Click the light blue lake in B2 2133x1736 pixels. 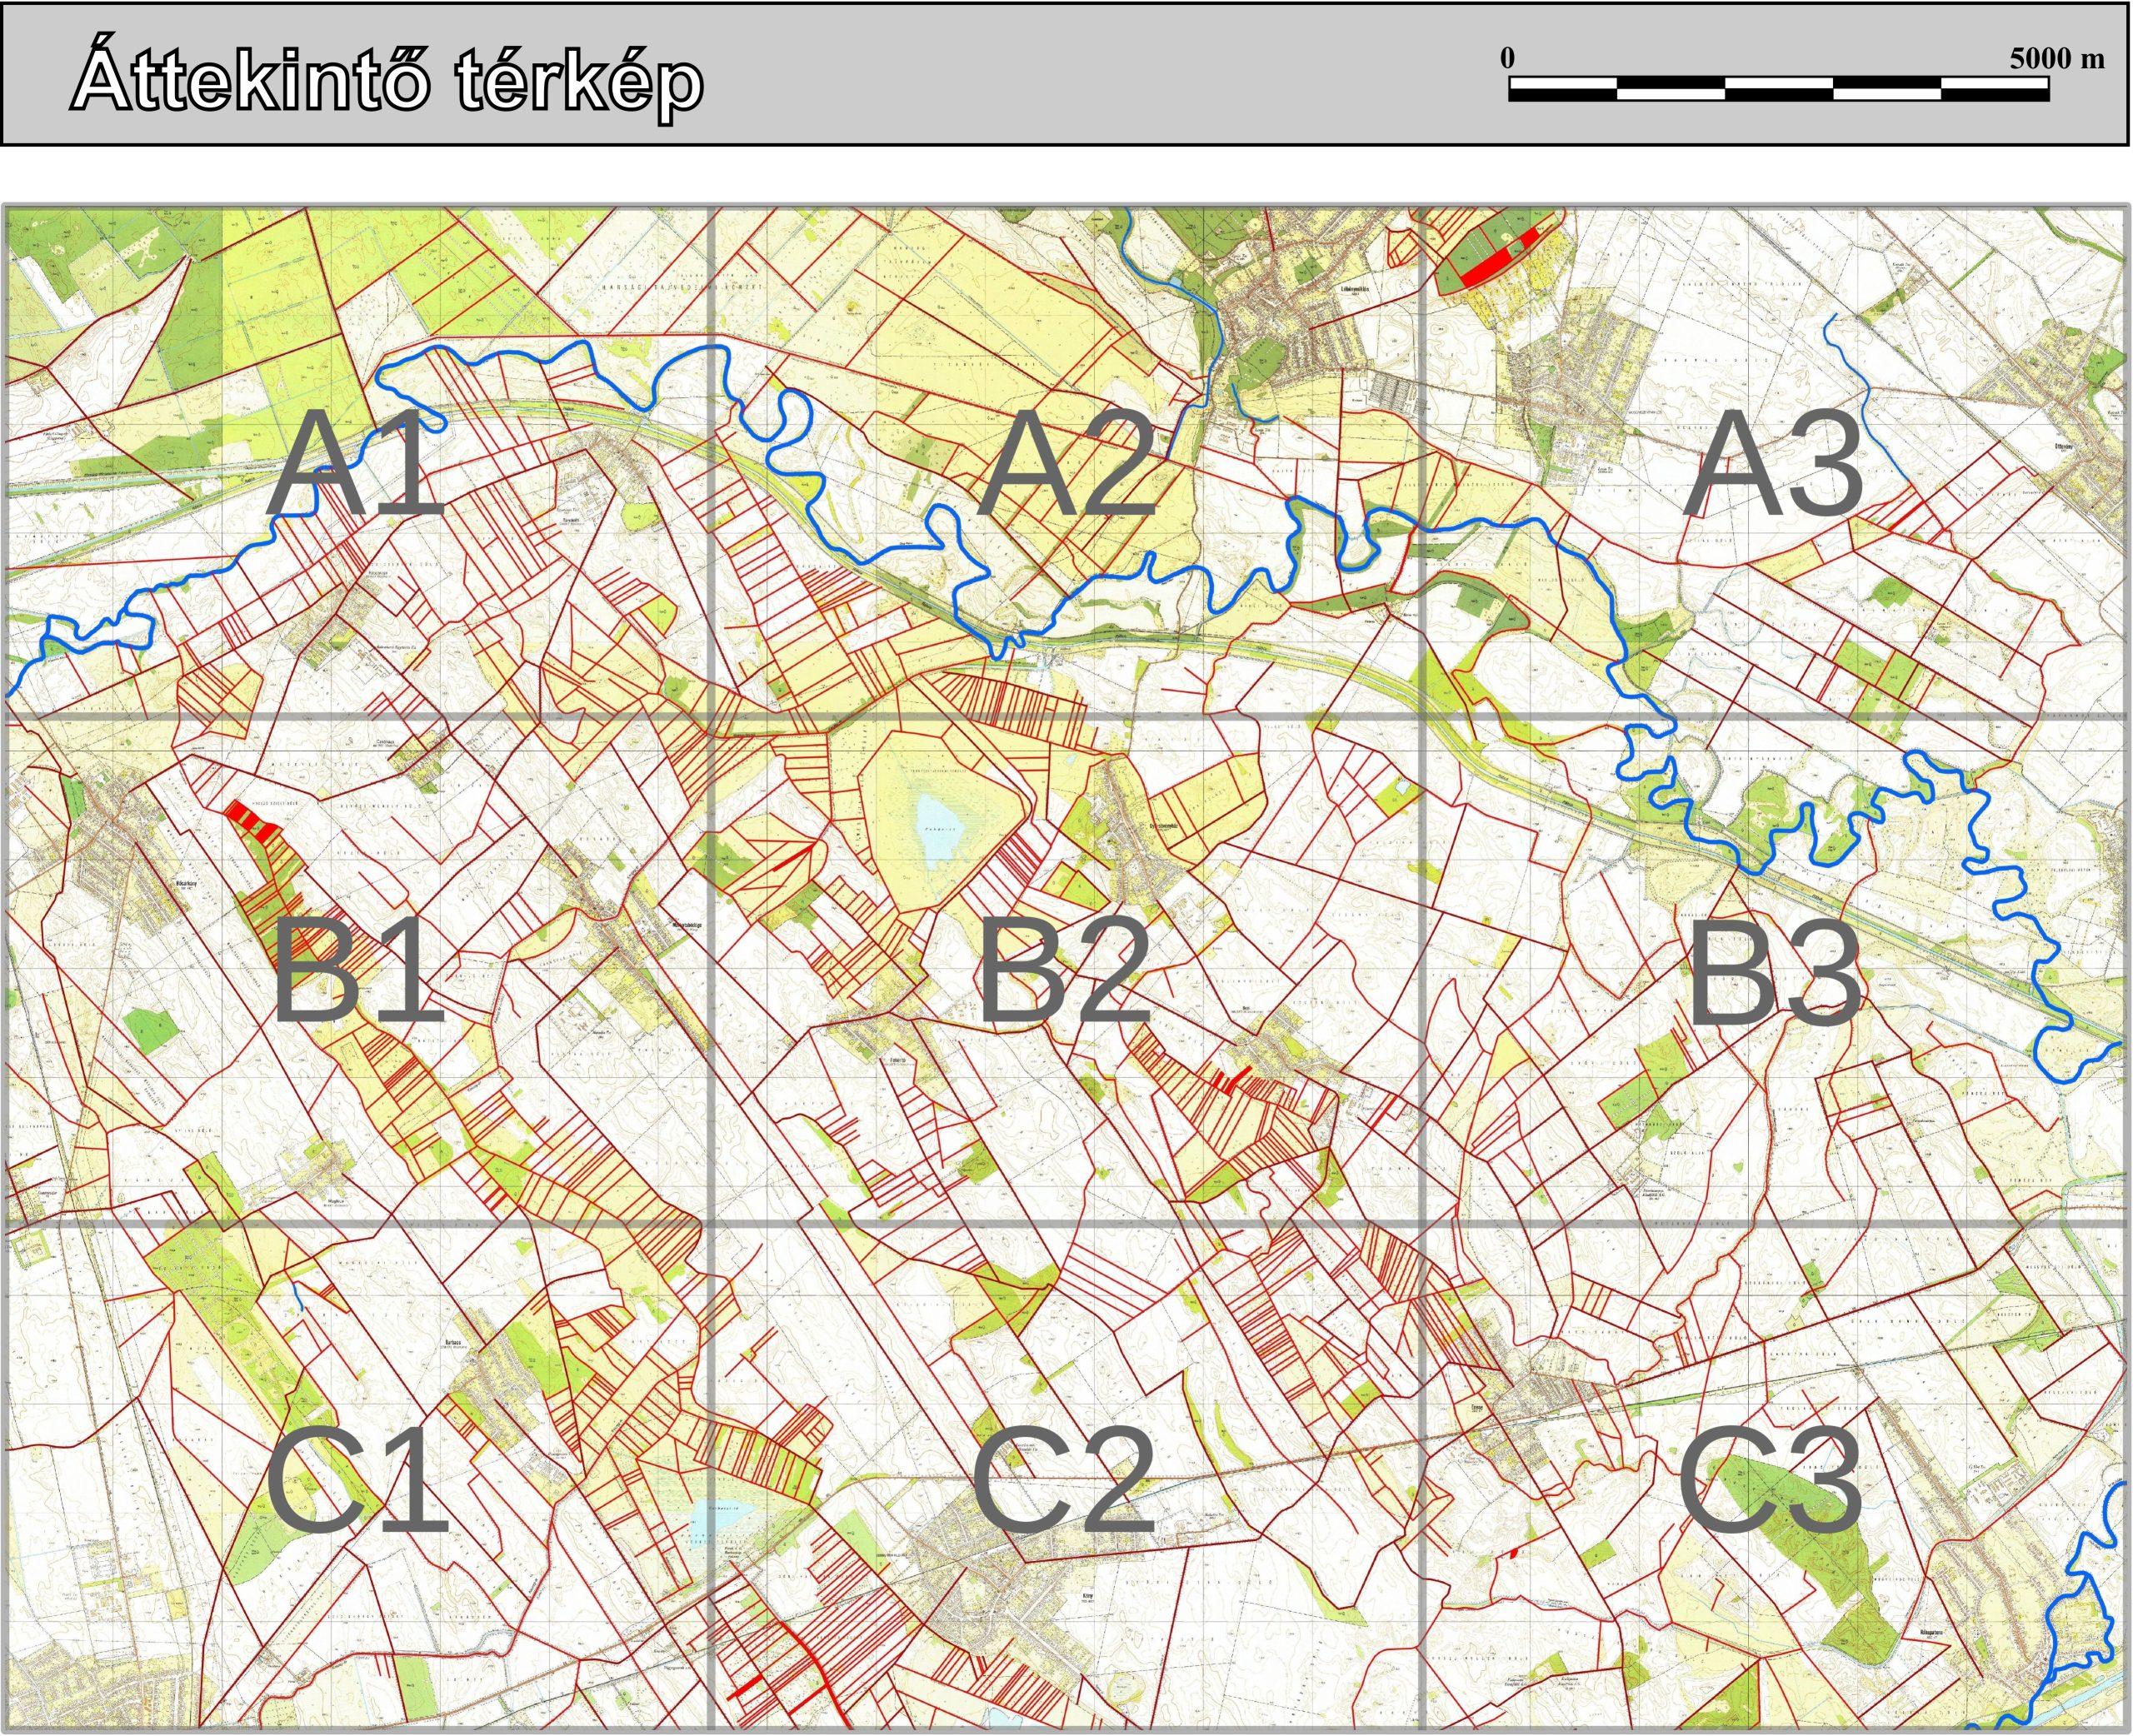[x=938, y=828]
